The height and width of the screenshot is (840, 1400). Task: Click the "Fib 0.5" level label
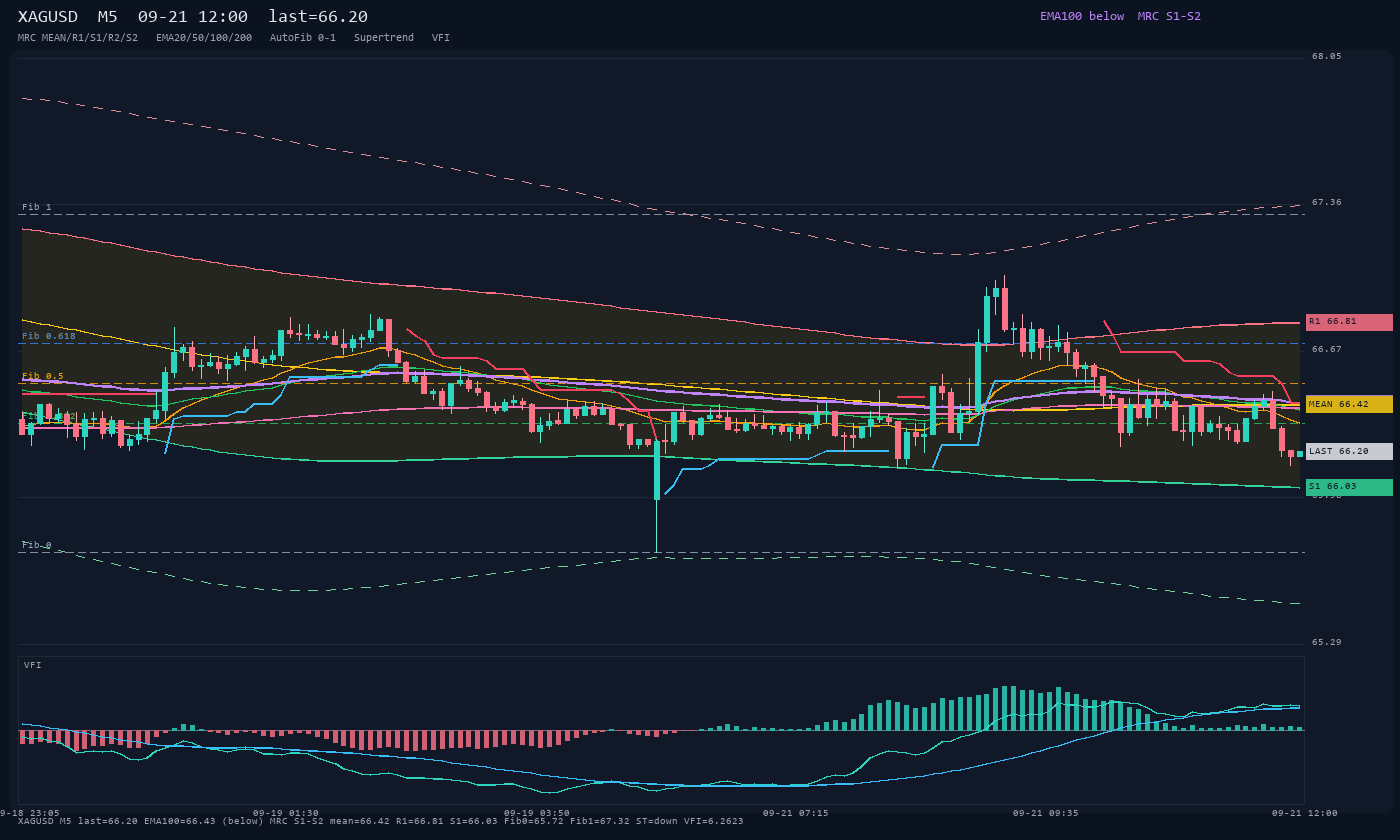[x=43, y=376]
